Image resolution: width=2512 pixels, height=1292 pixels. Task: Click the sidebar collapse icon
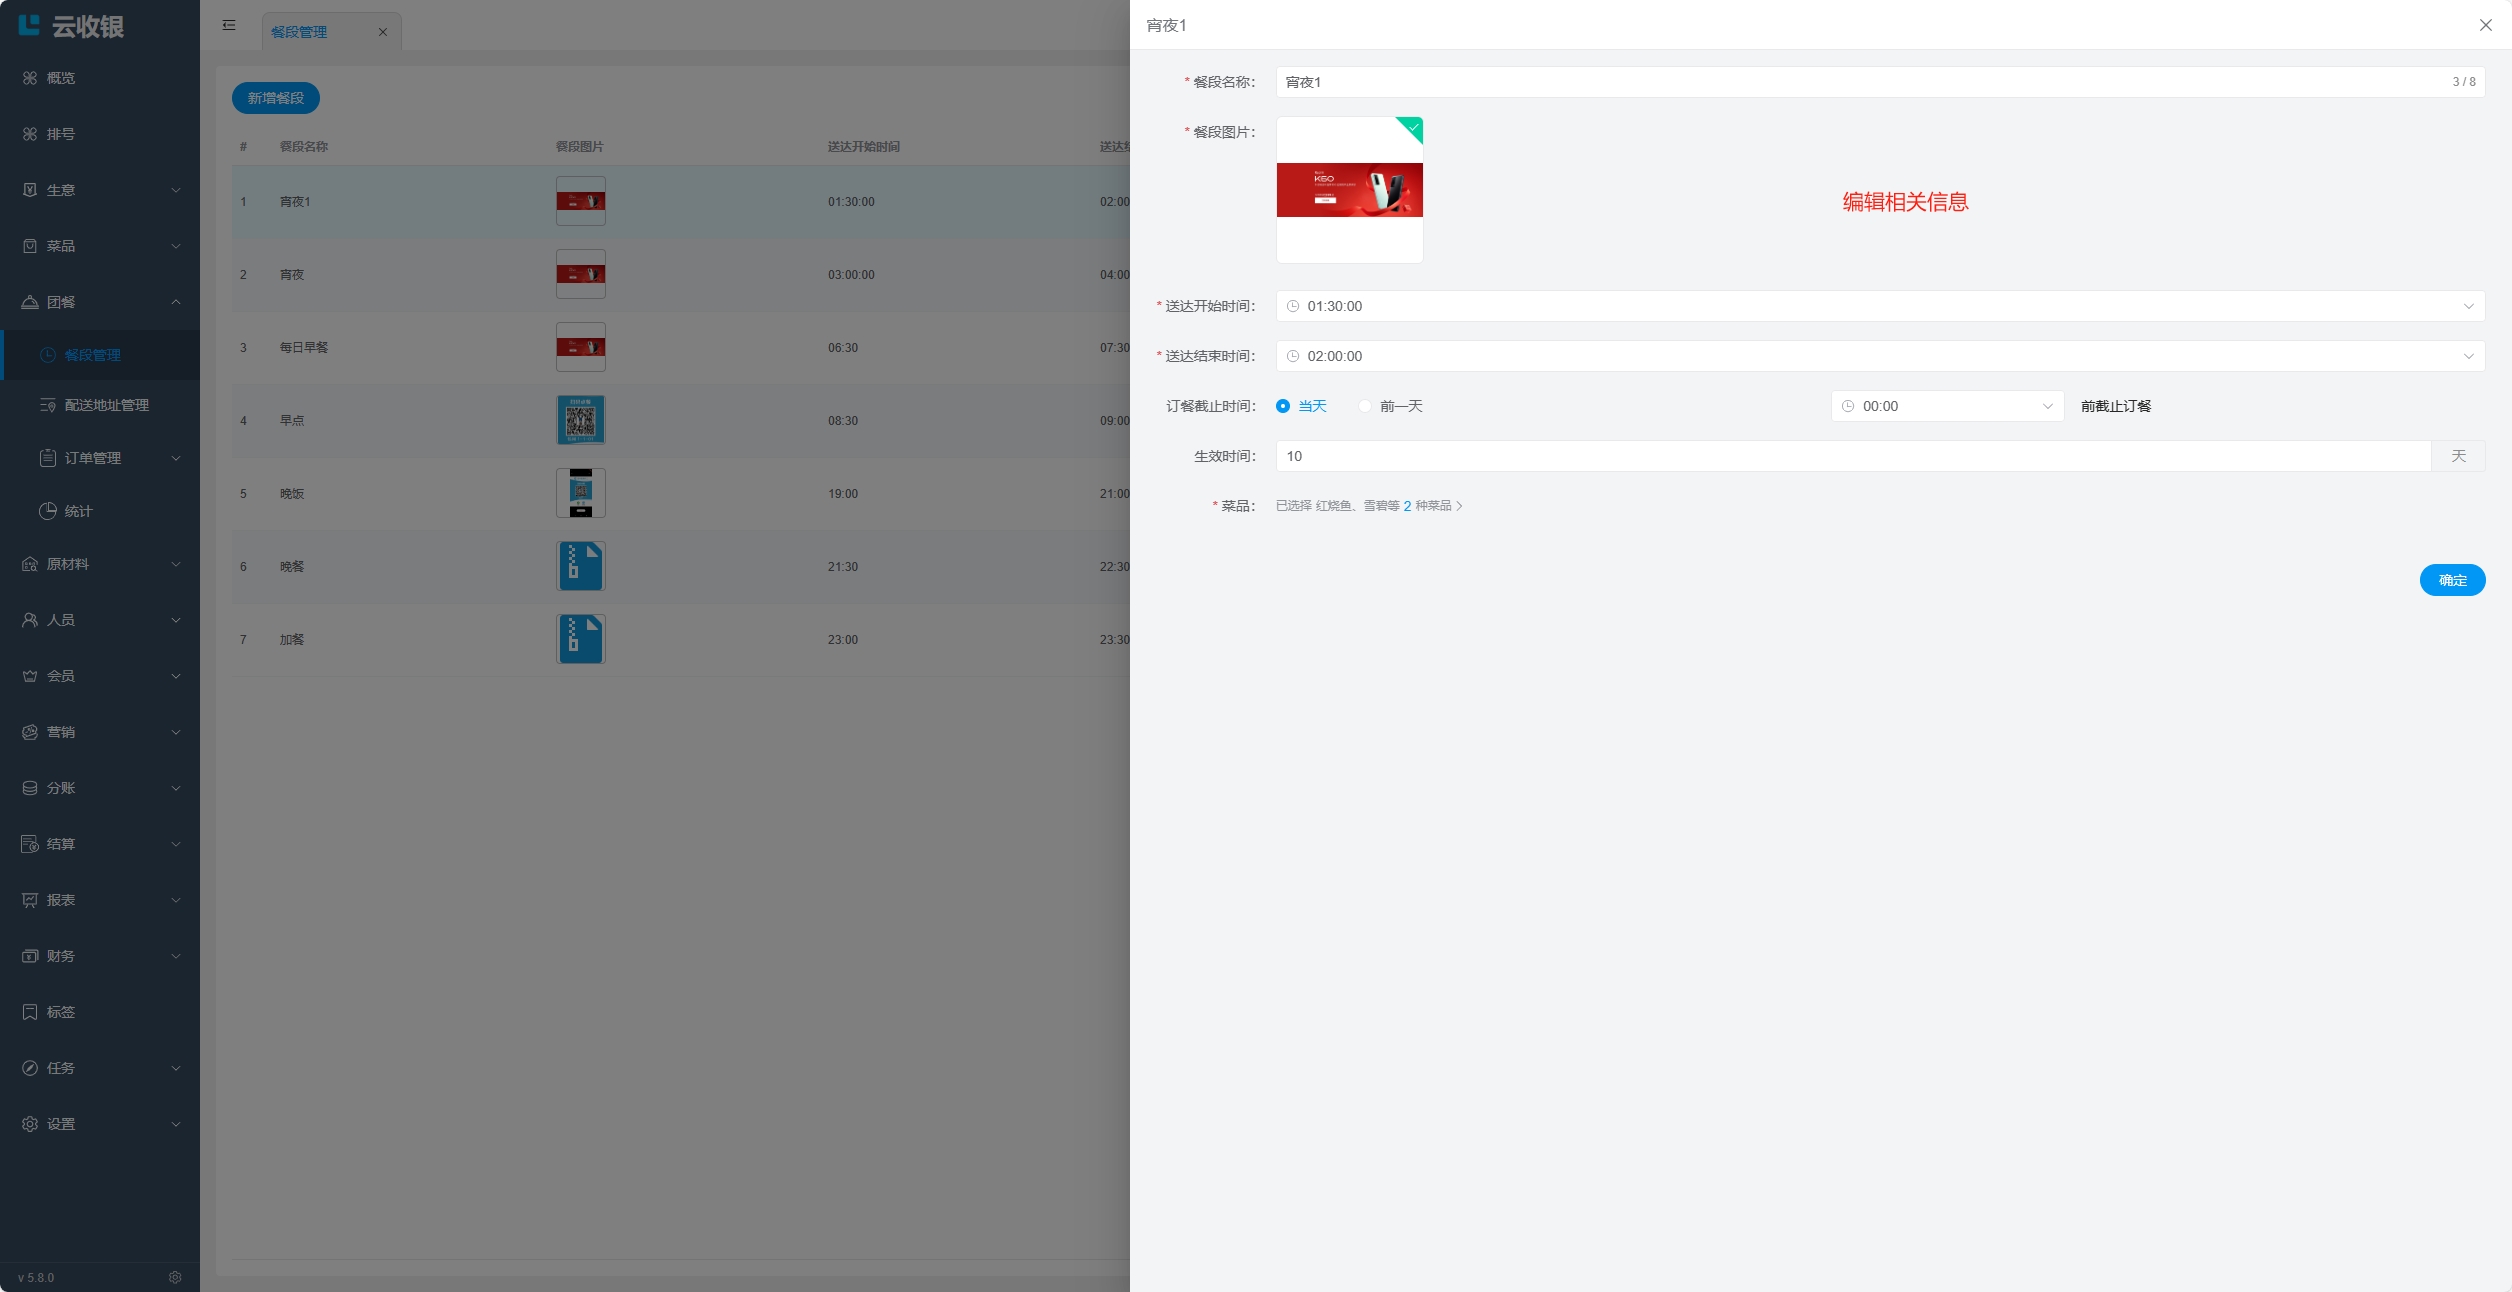[x=229, y=25]
